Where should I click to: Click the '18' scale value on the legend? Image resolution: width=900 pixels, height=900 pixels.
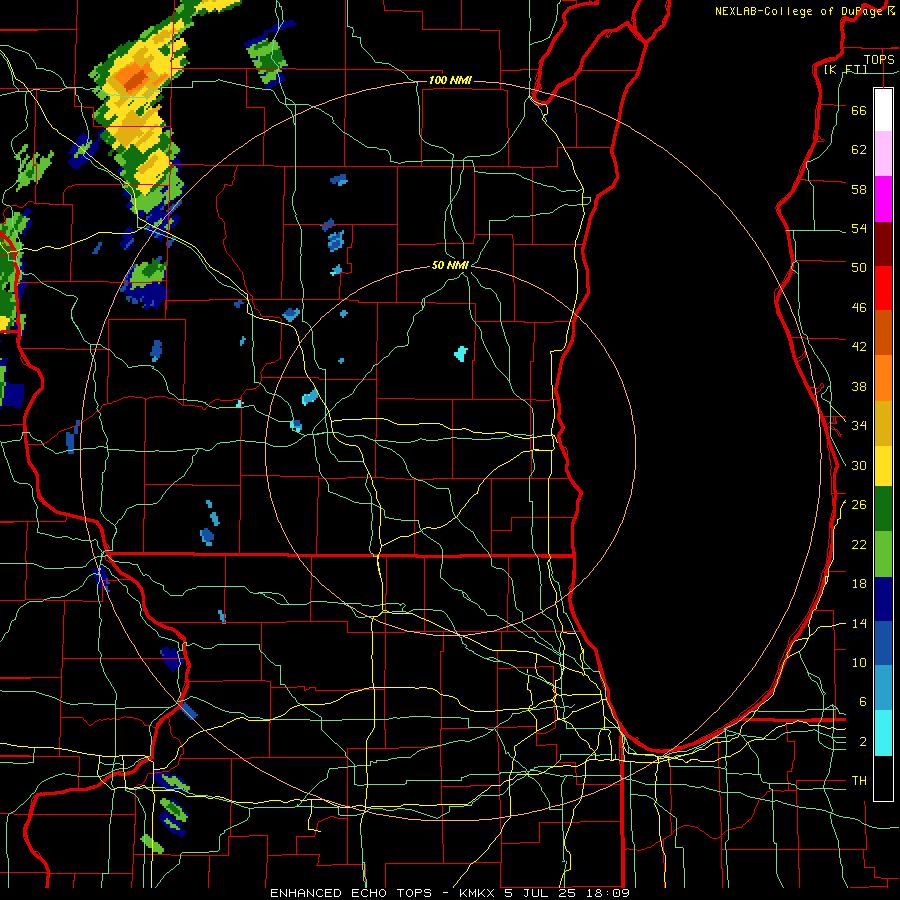pyautogui.click(x=859, y=584)
